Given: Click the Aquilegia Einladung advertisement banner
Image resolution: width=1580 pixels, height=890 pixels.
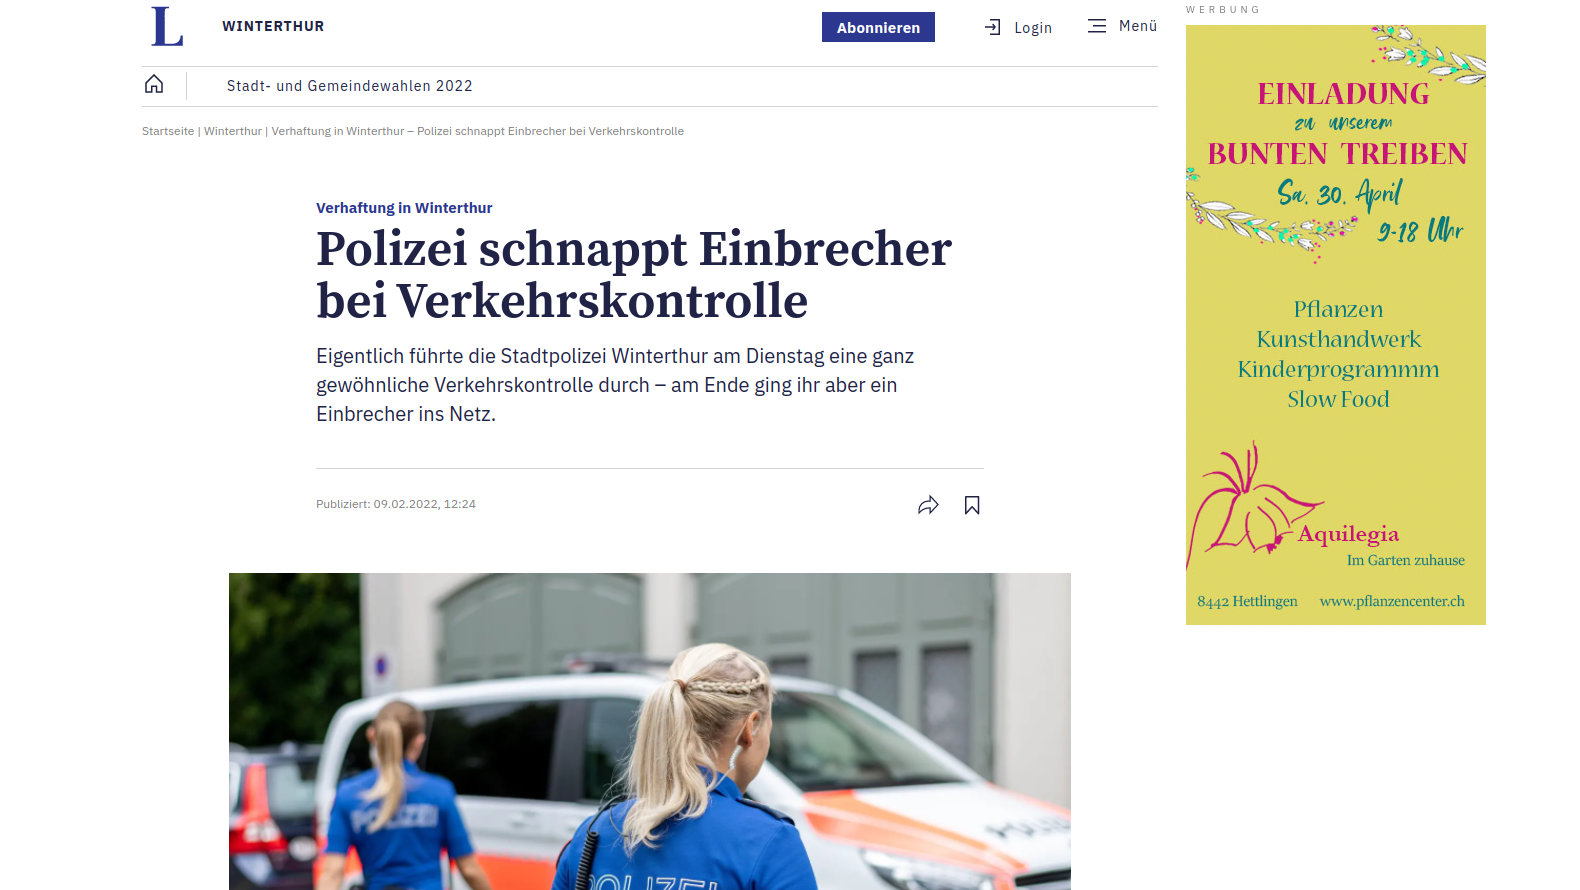Looking at the screenshot, I should (x=1336, y=325).
